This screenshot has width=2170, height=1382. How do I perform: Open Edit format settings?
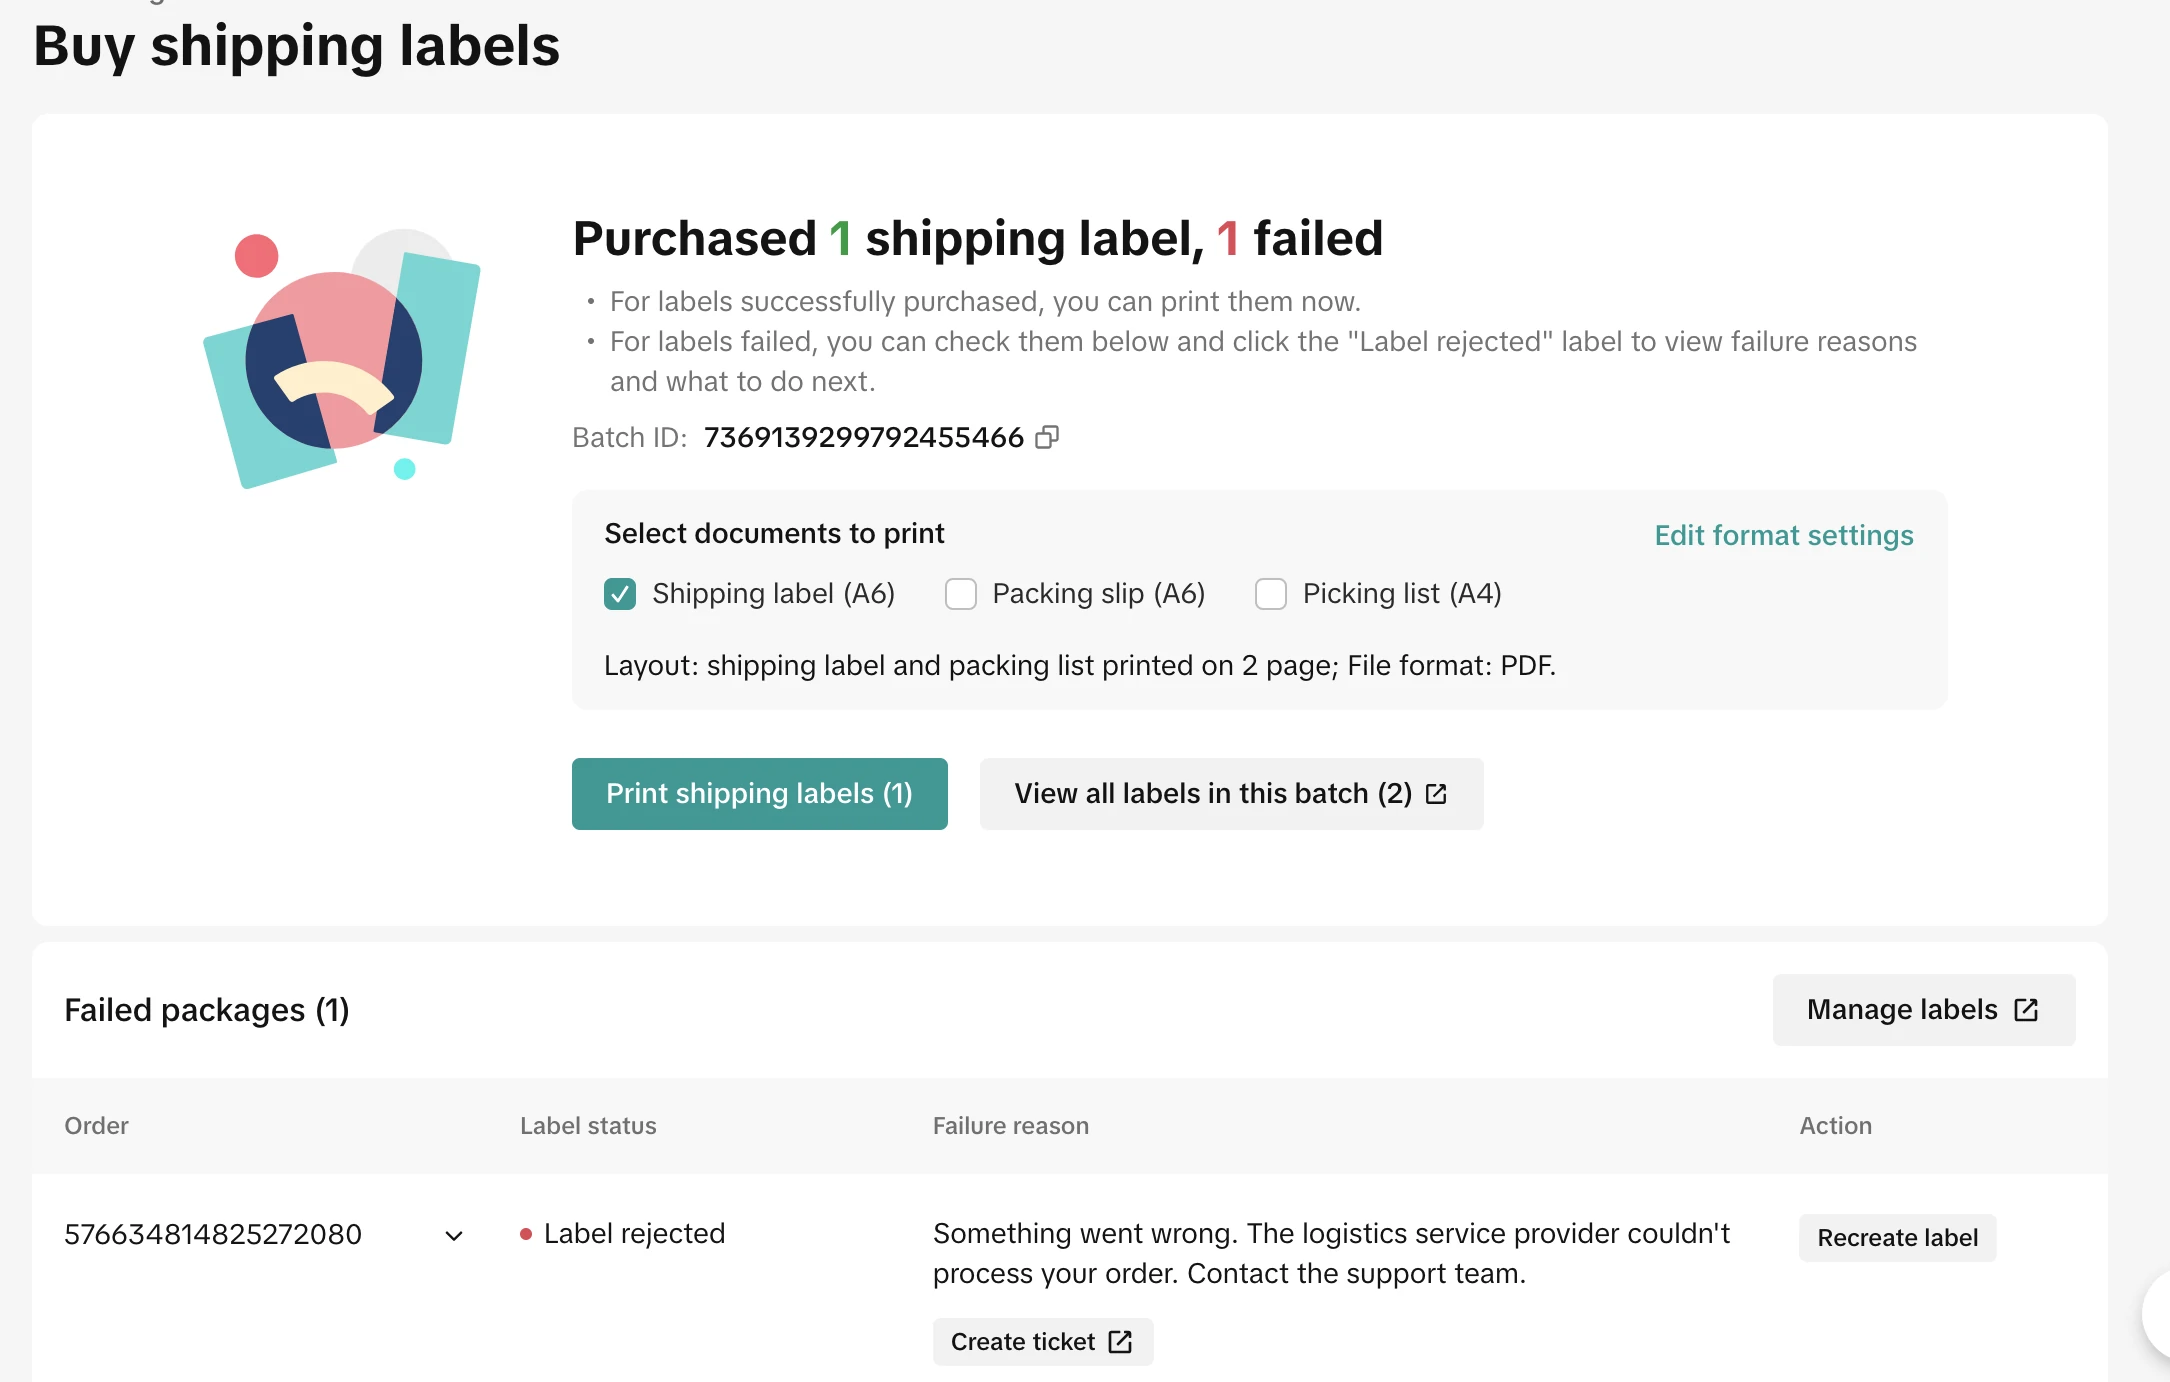(1783, 535)
